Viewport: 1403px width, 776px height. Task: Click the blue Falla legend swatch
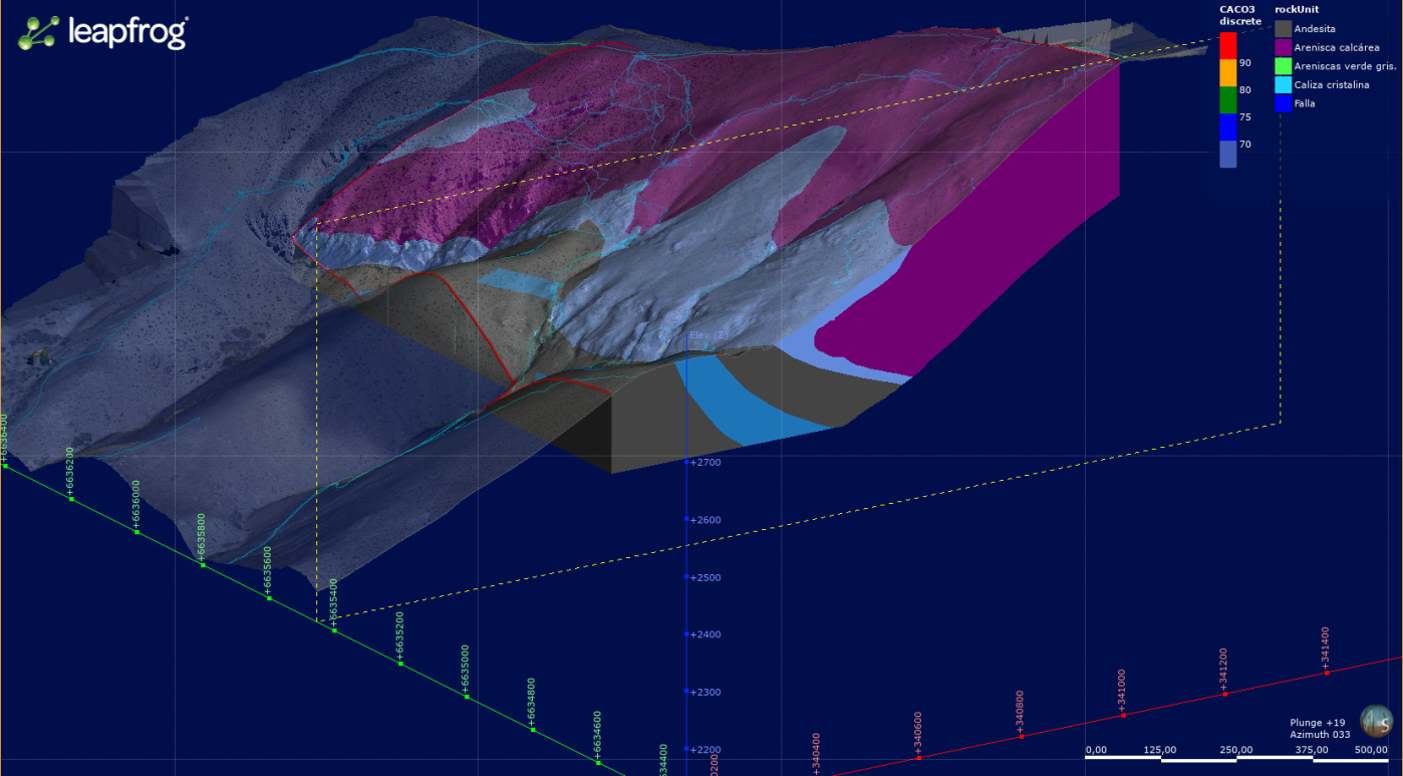pyautogui.click(x=1283, y=103)
